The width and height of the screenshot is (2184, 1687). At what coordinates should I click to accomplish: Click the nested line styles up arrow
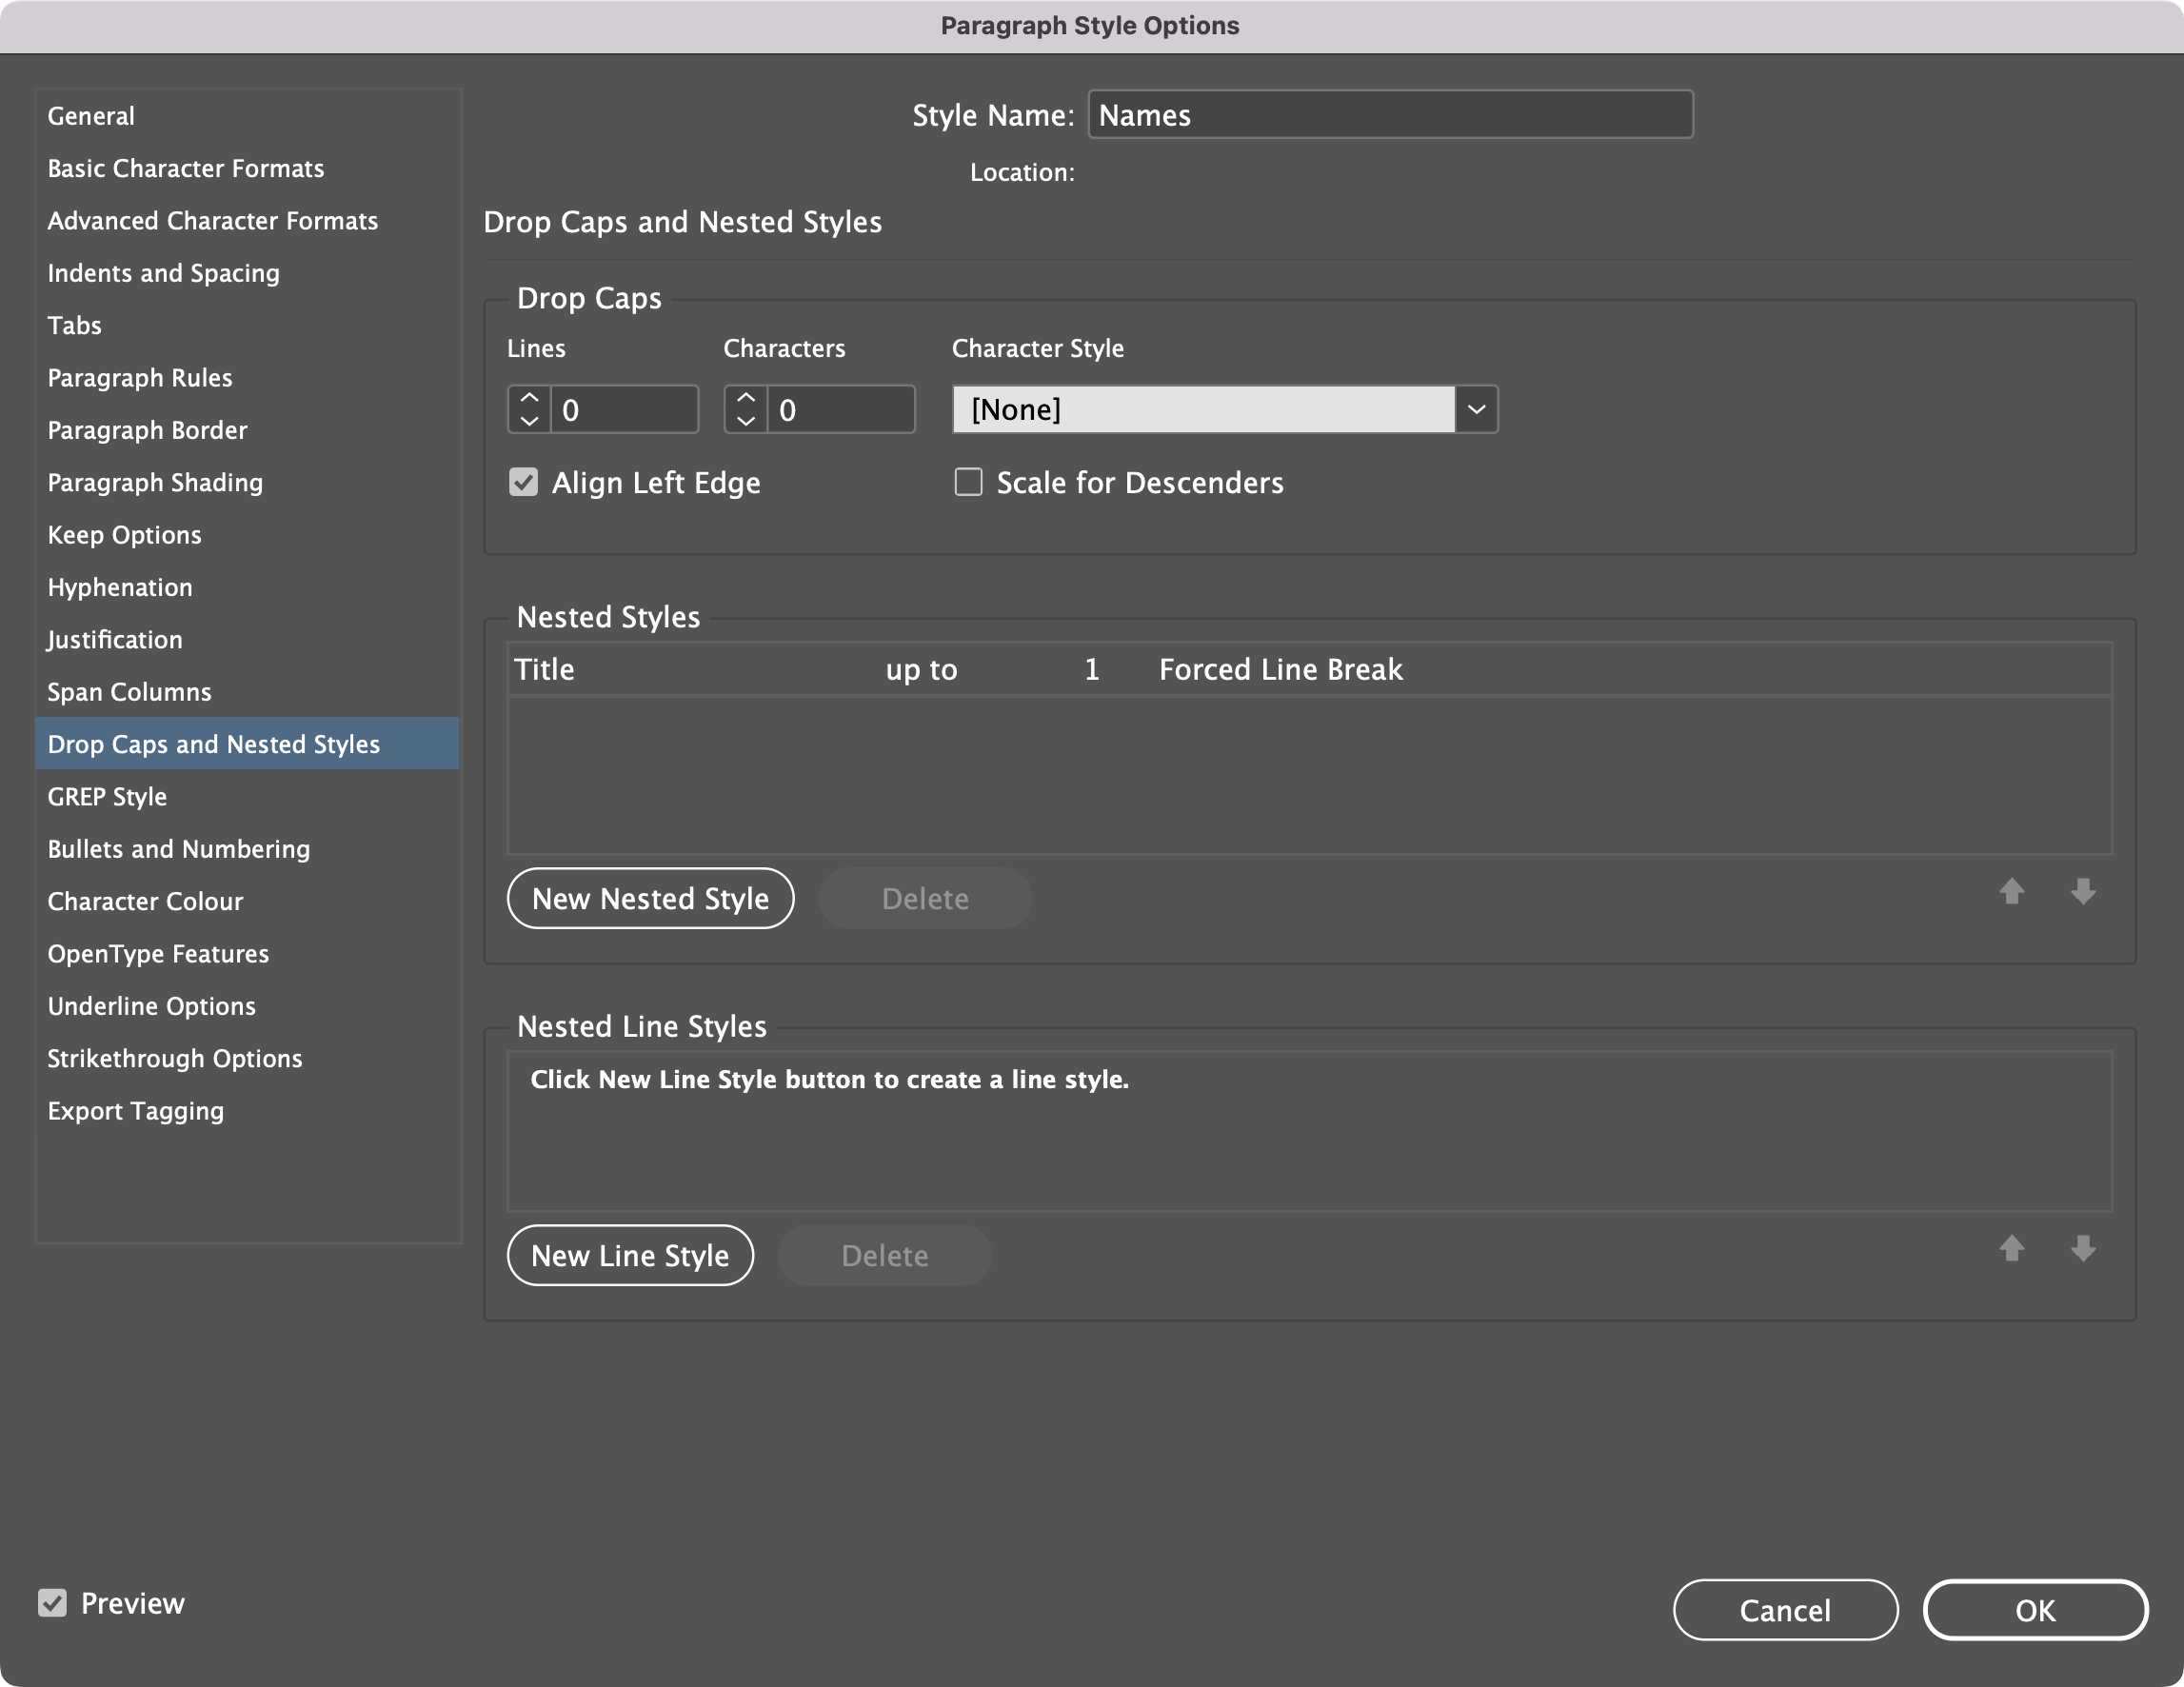tap(2011, 1248)
